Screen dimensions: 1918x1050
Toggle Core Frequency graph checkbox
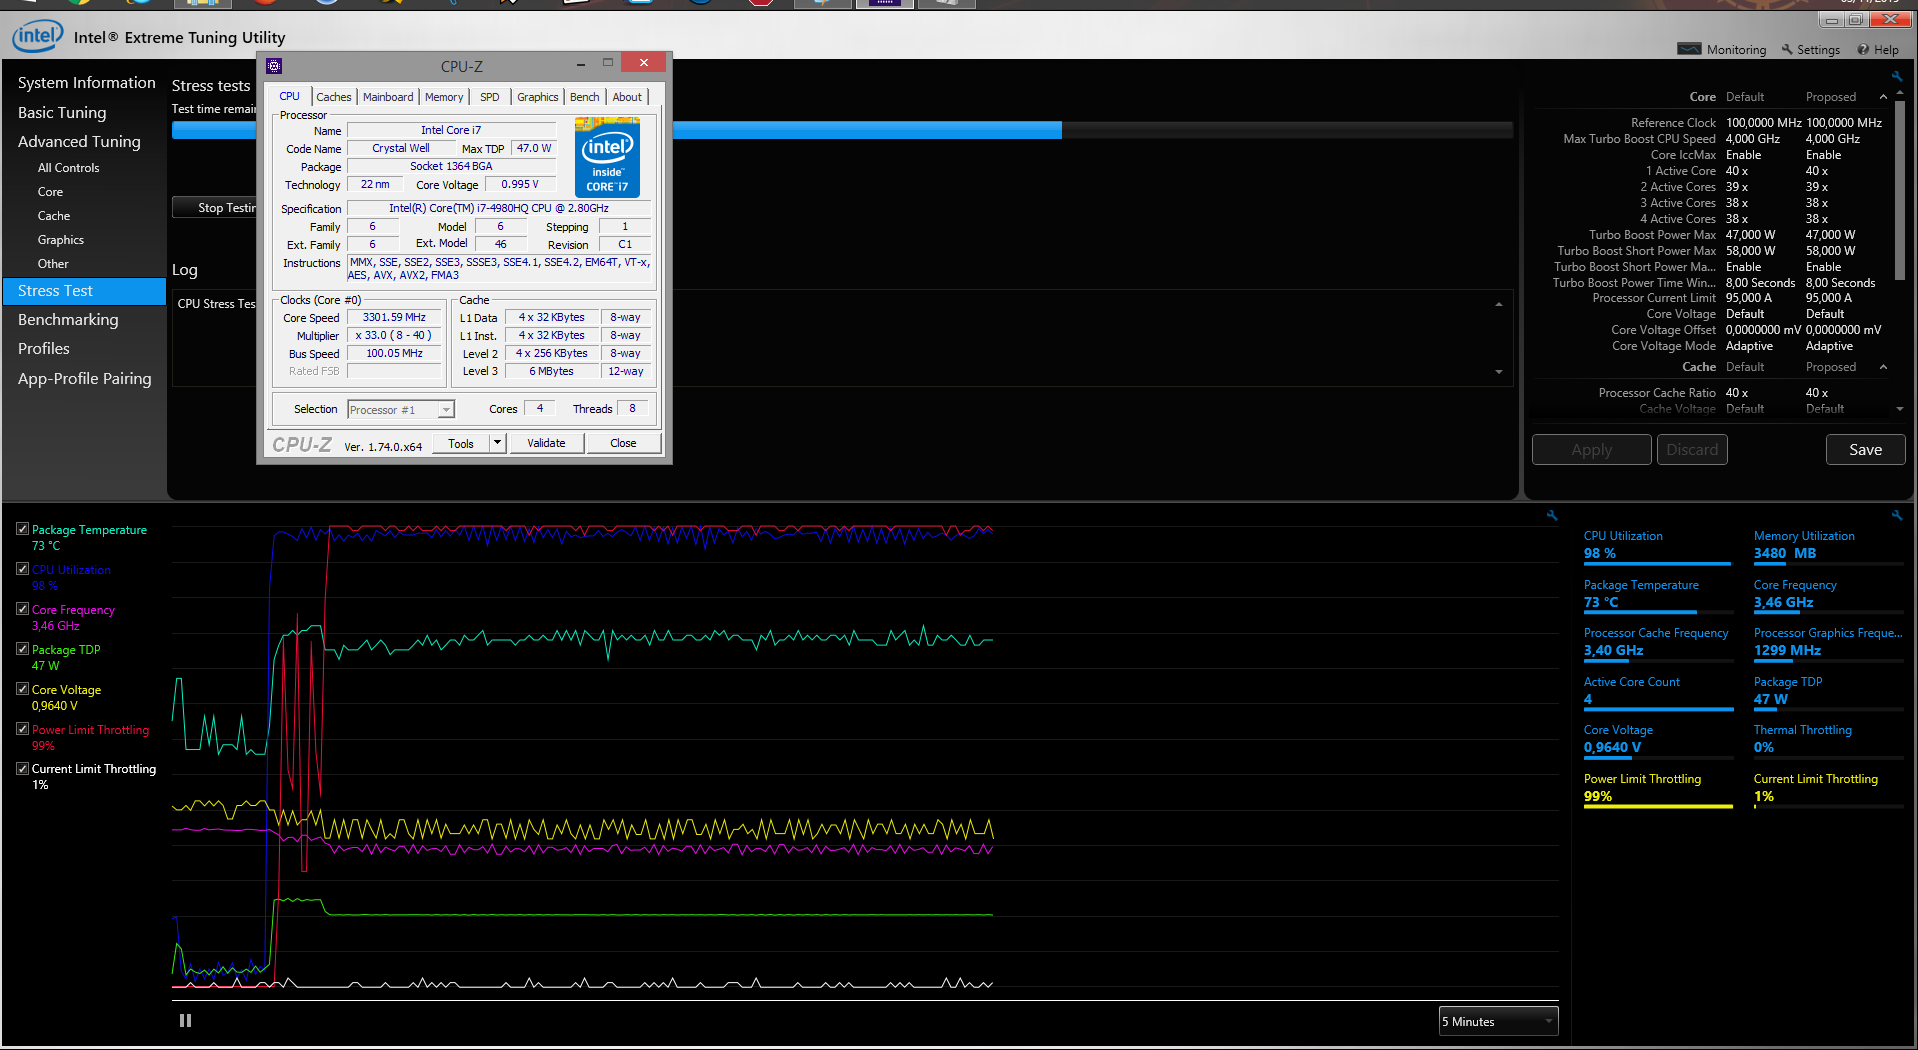click(x=22, y=609)
